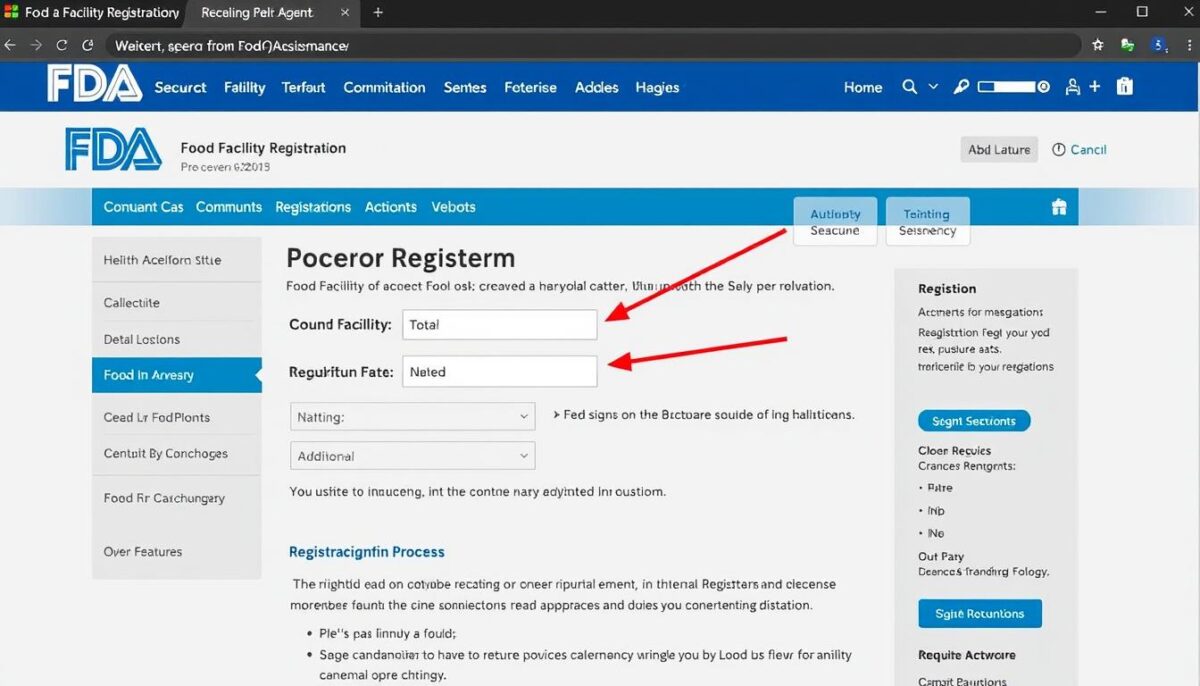
Task: Open the Registations menu item
Action: point(313,207)
